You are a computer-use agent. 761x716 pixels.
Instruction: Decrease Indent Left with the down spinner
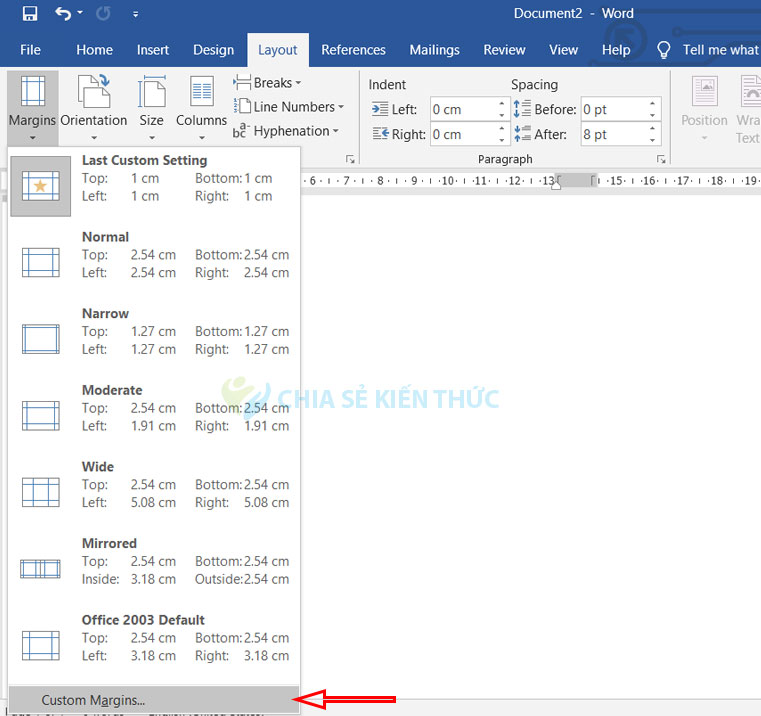pyautogui.click(x=502, y=115)
